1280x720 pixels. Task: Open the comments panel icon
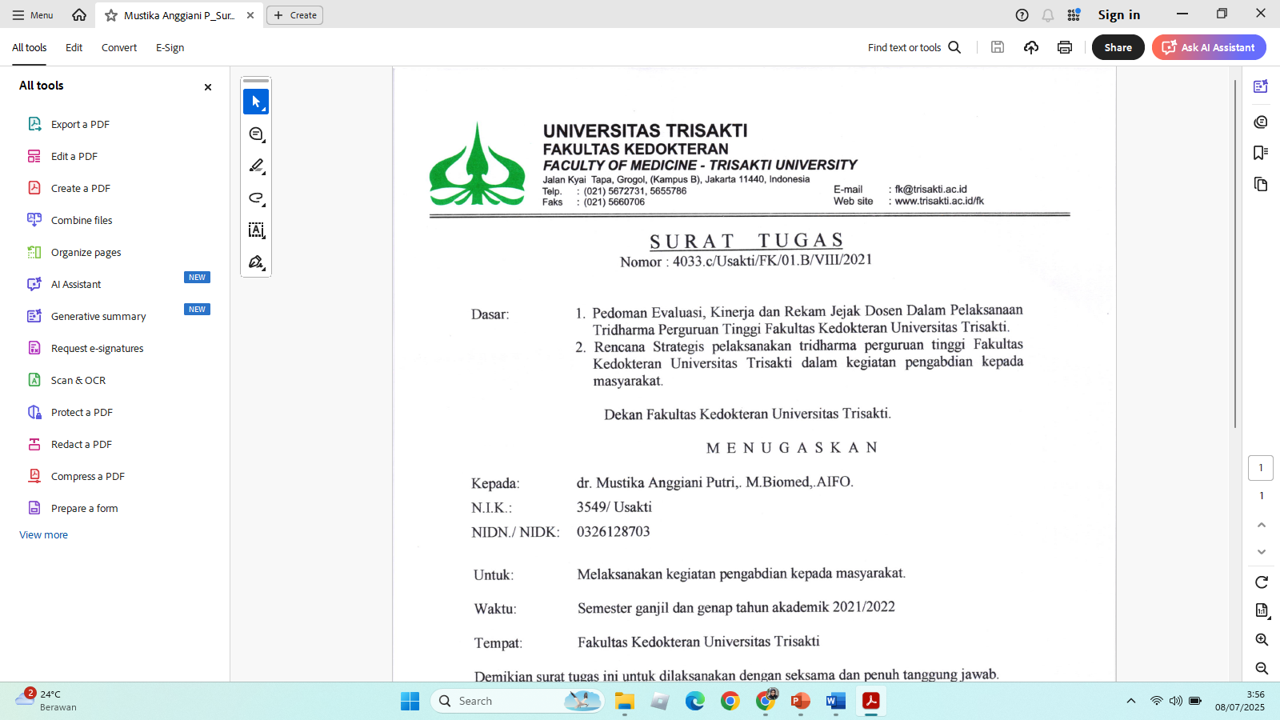1261,121
